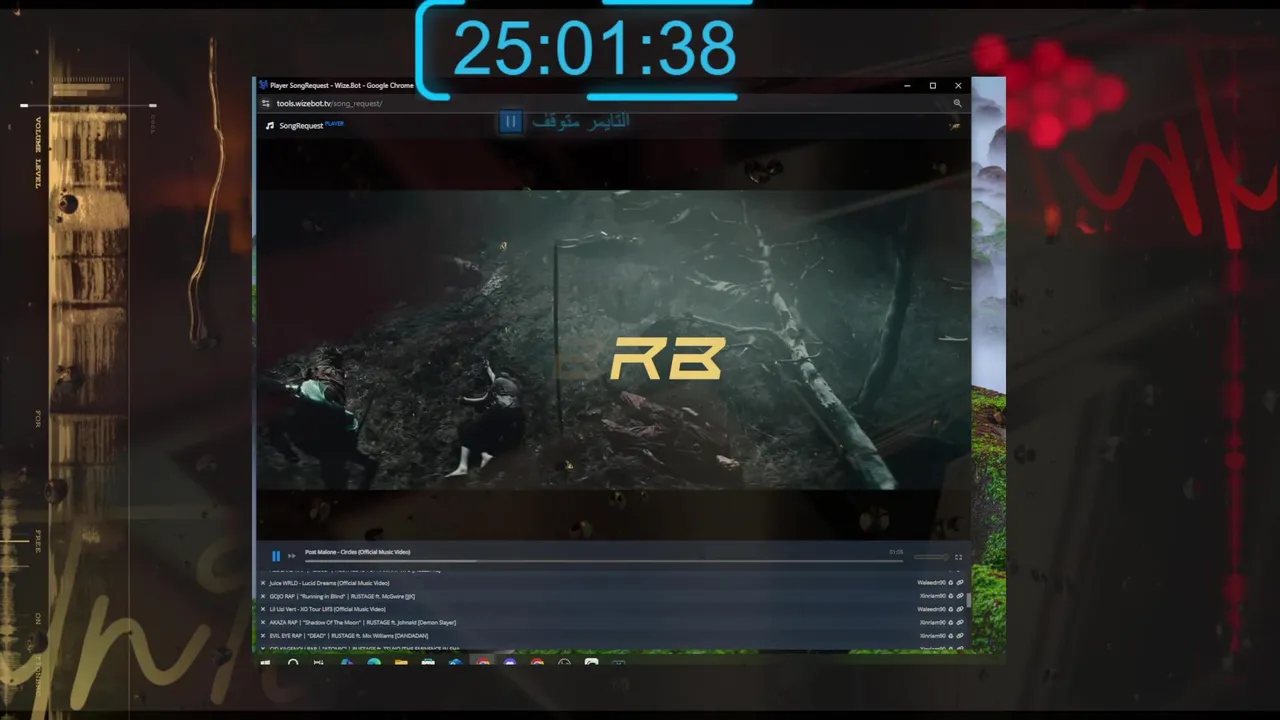Remove the GOJO RAP song from the queue
The width and height of the screenshot is (1280, 720).
pyautogui.click(x=263, y=596)
